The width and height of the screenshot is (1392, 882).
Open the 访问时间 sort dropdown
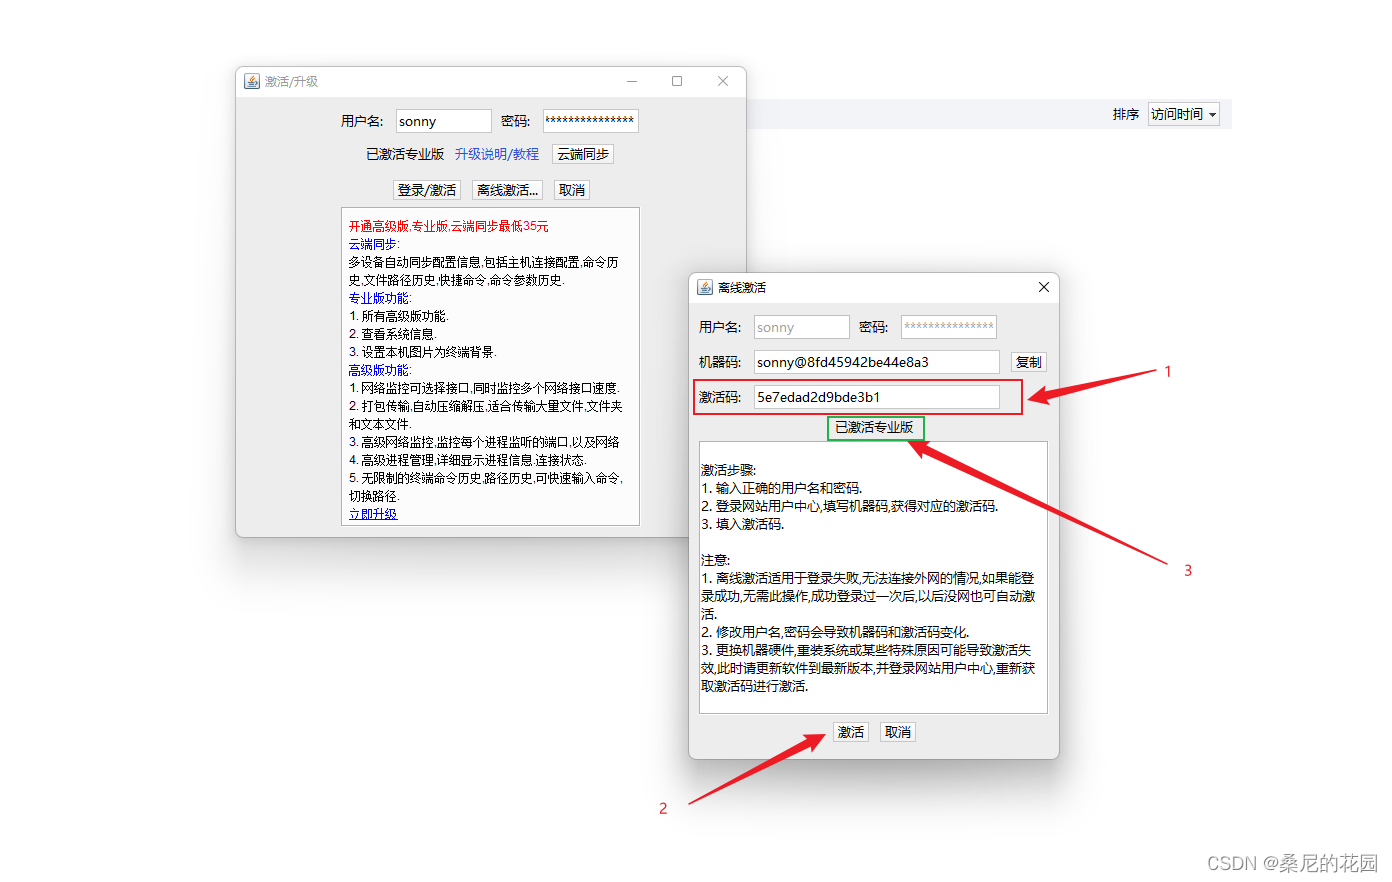(1184, 114)
